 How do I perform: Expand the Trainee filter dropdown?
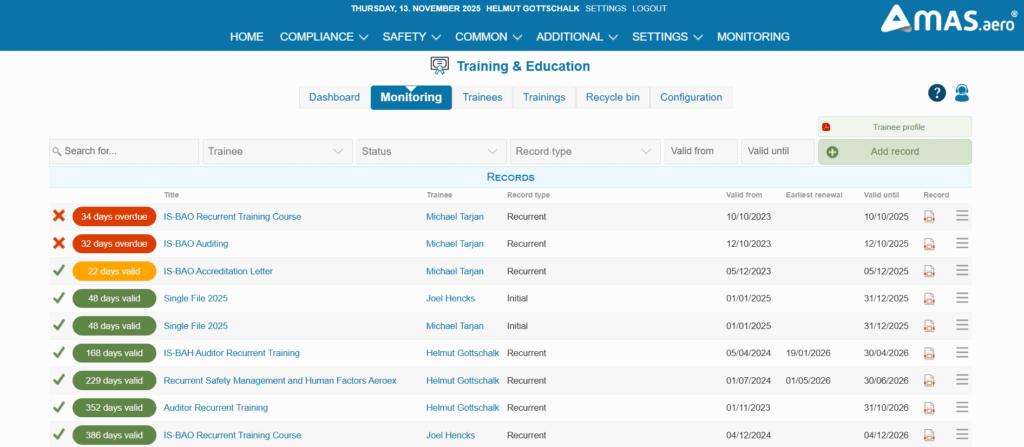tap(276, 152)
